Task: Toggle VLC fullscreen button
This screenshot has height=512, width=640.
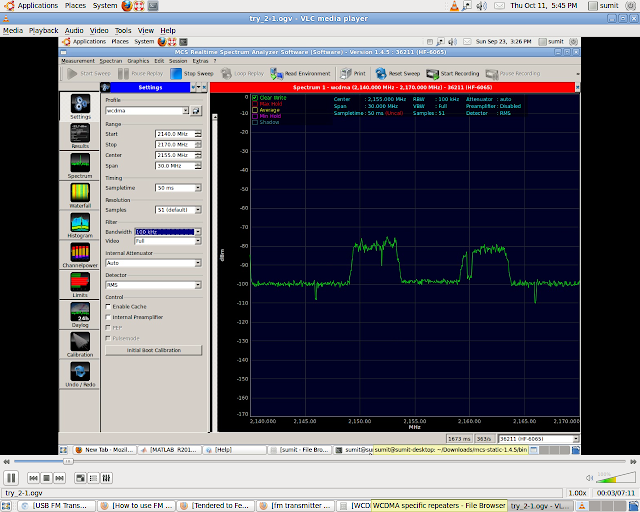Action: point(80,478)
